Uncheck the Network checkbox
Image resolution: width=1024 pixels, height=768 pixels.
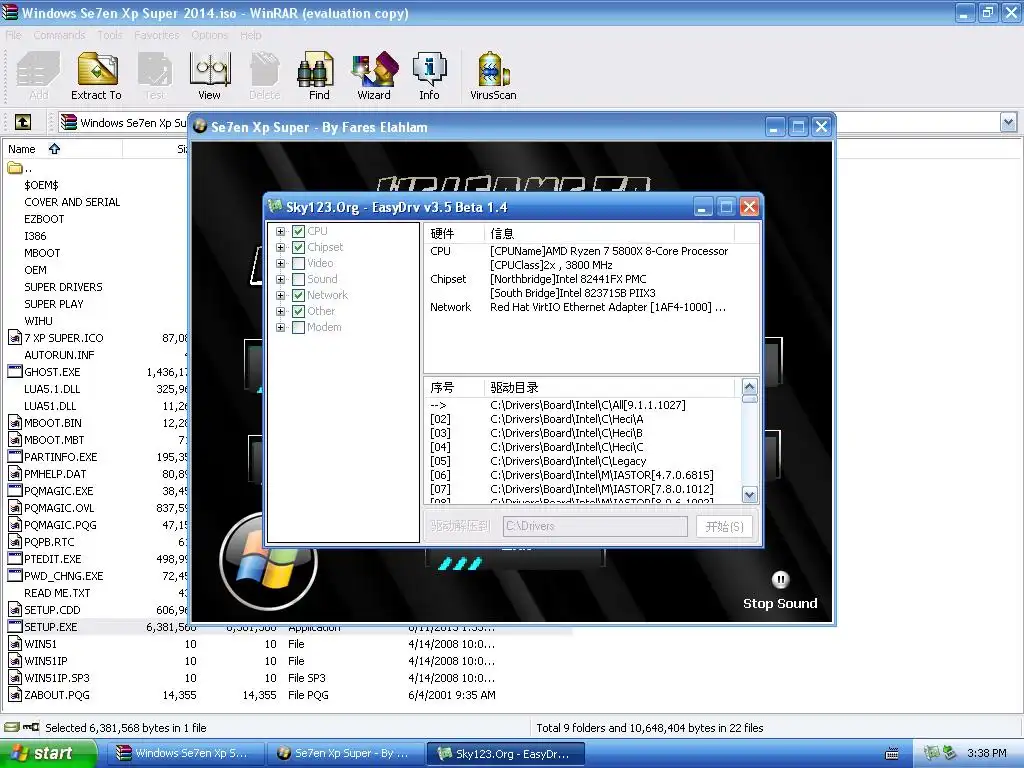pyautogui.click(x=298, y=295)
